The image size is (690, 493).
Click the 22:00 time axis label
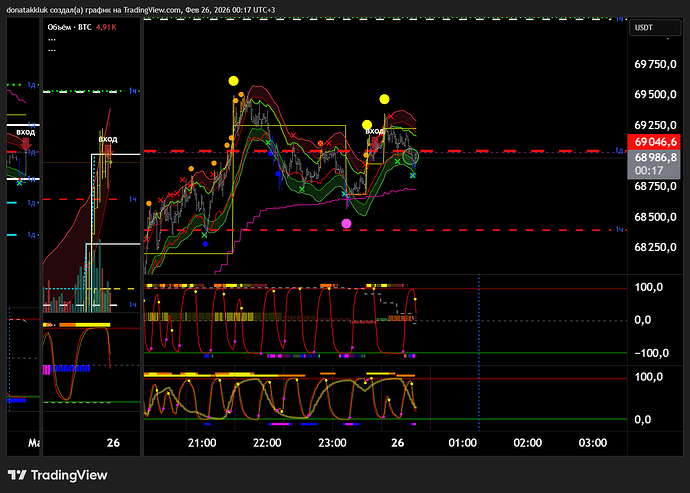click(267, 442)
